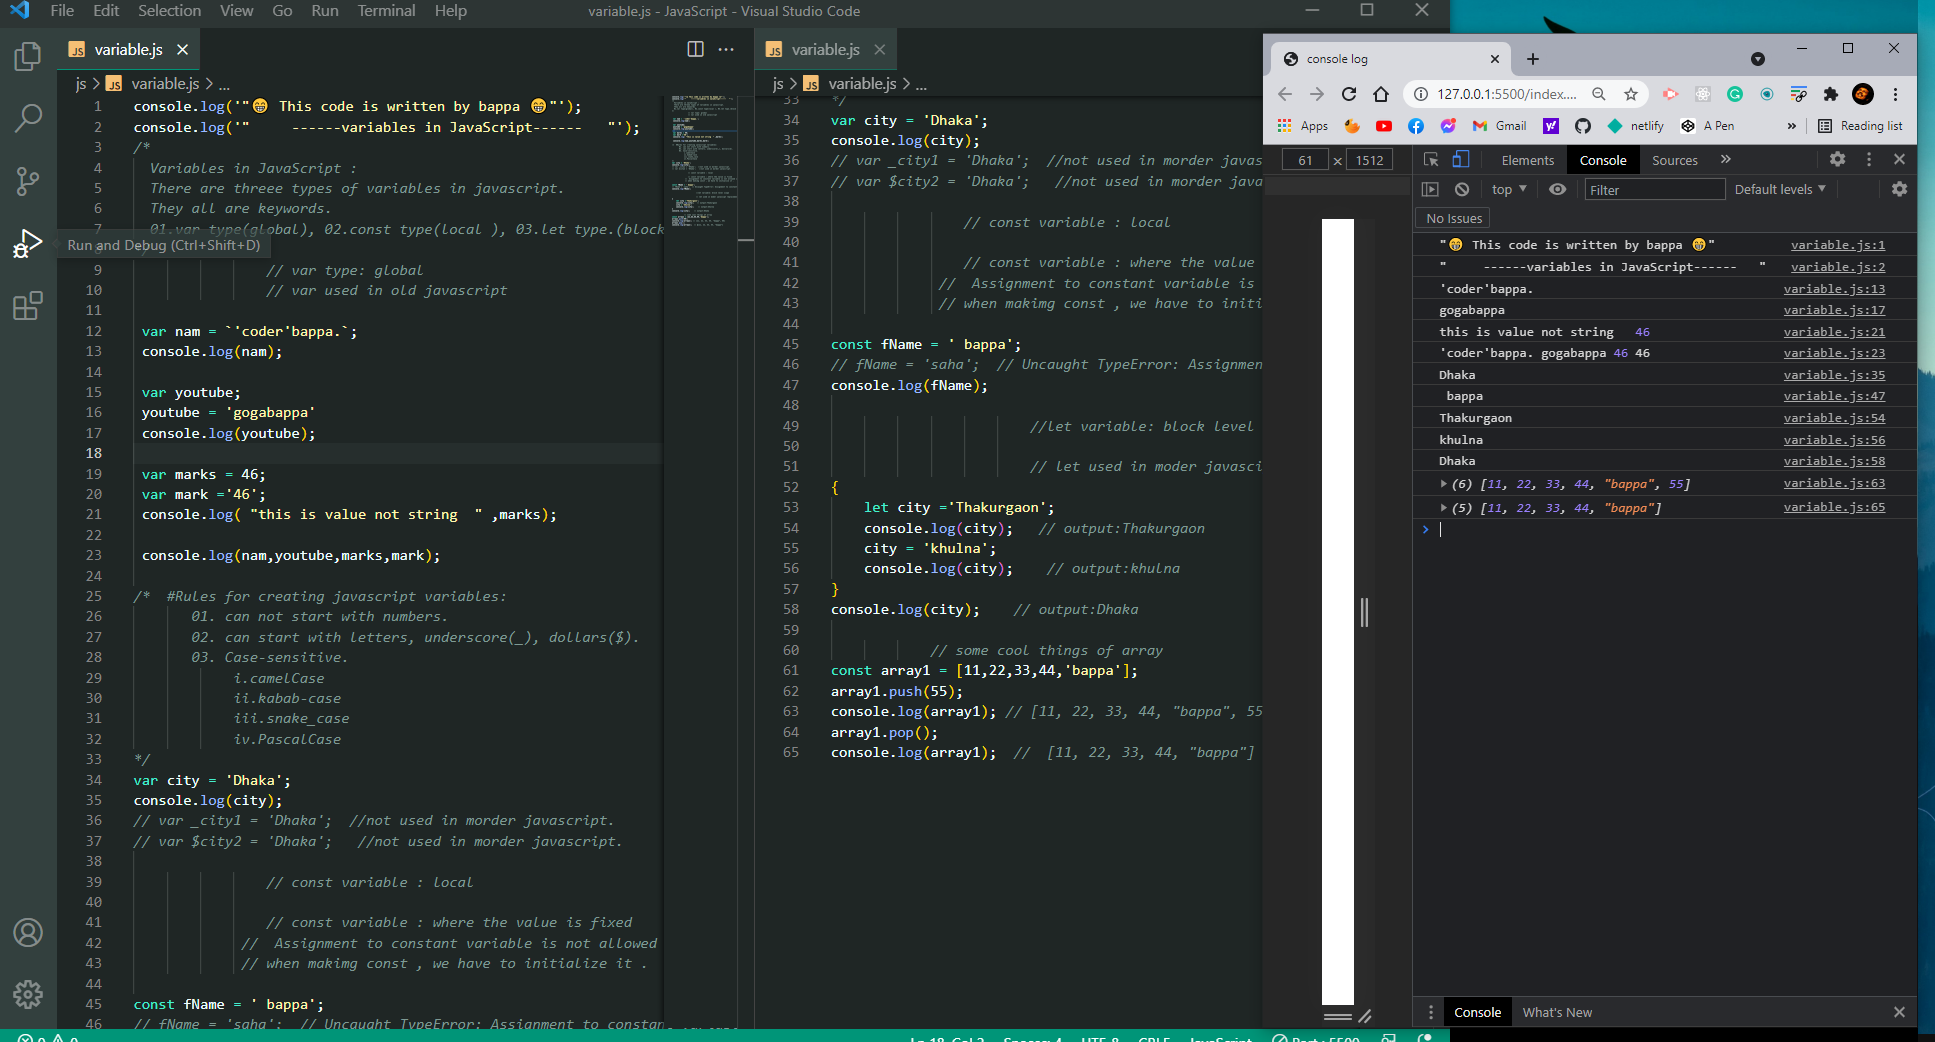This screenshot has width=1935, height=1042.
Task: Open the Source Control view in VS Code
Action: pyautogui.click(x=28, y=181)
